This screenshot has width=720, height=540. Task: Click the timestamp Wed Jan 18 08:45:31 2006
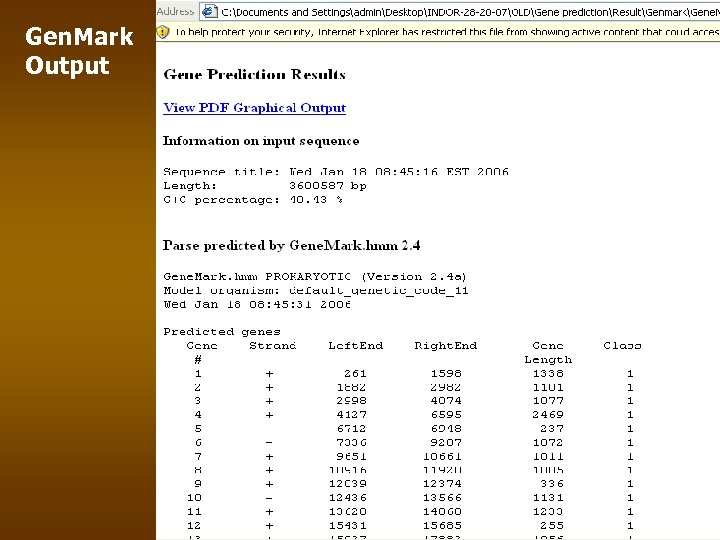point(257,304)
